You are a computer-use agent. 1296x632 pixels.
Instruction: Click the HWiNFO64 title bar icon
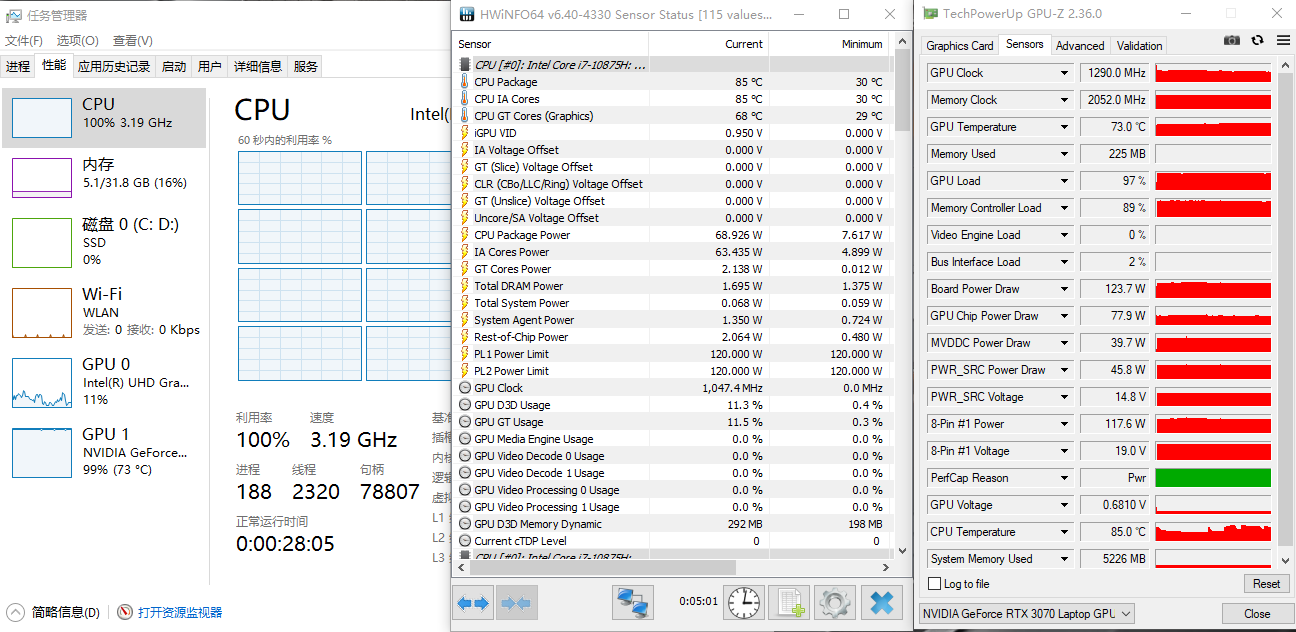coord(466,15)
